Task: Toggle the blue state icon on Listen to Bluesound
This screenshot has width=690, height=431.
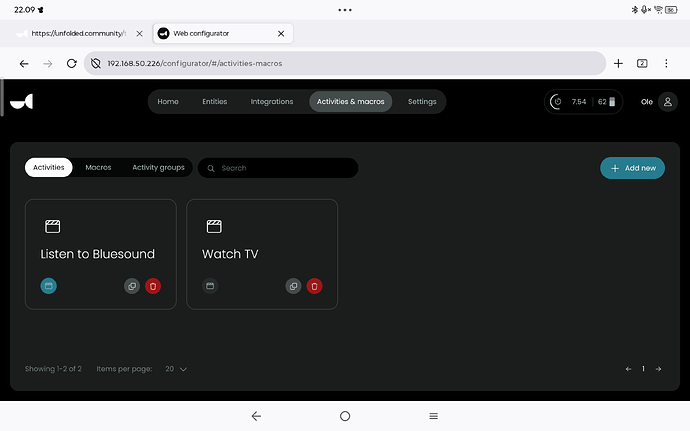Action: [x=48, y=286]
